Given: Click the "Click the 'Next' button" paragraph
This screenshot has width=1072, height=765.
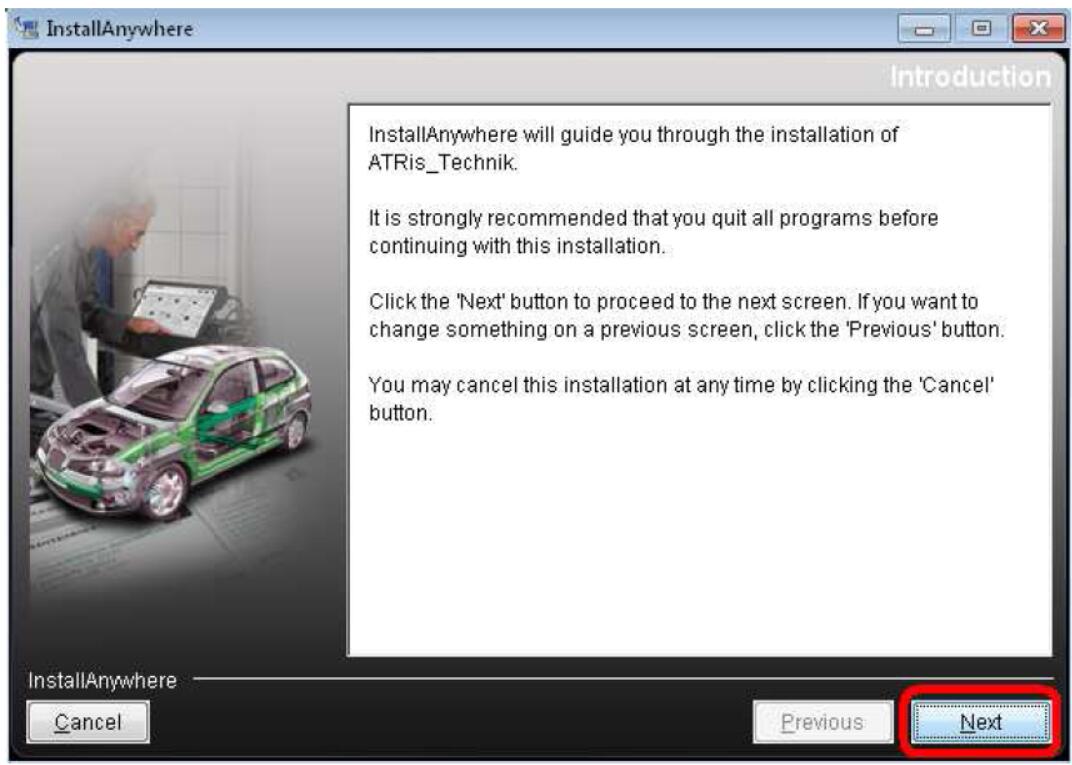Looking at the screenshot, I should [686, 315].
